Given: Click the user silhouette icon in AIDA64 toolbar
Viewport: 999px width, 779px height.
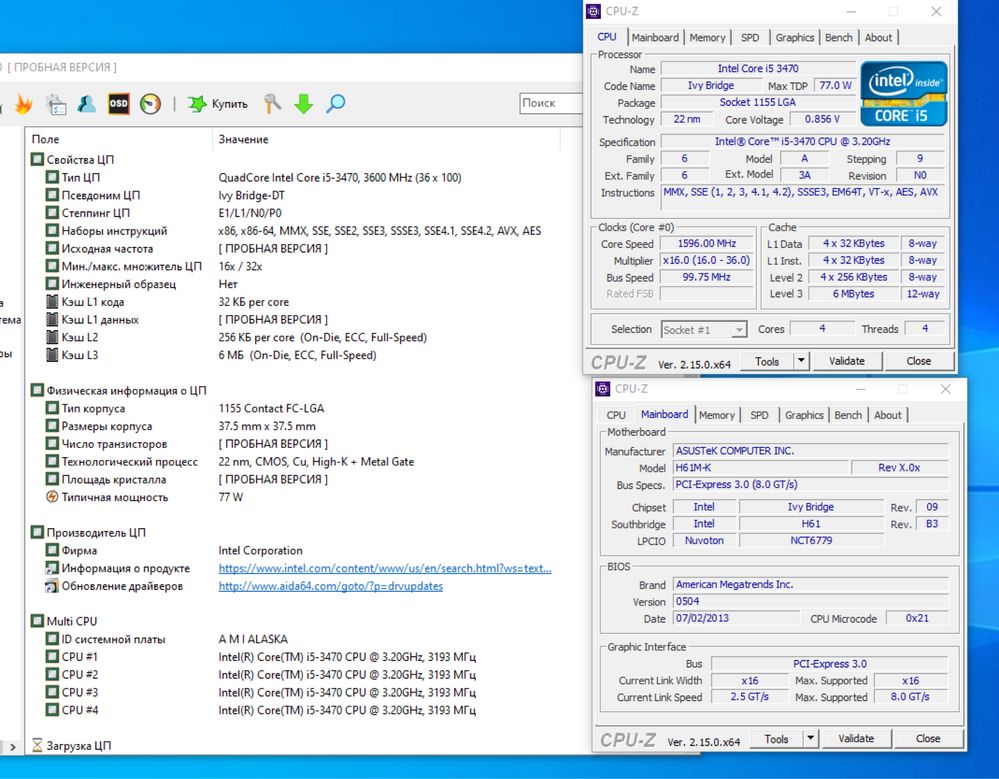Looking at the screenshot, I should pos(87,104).
